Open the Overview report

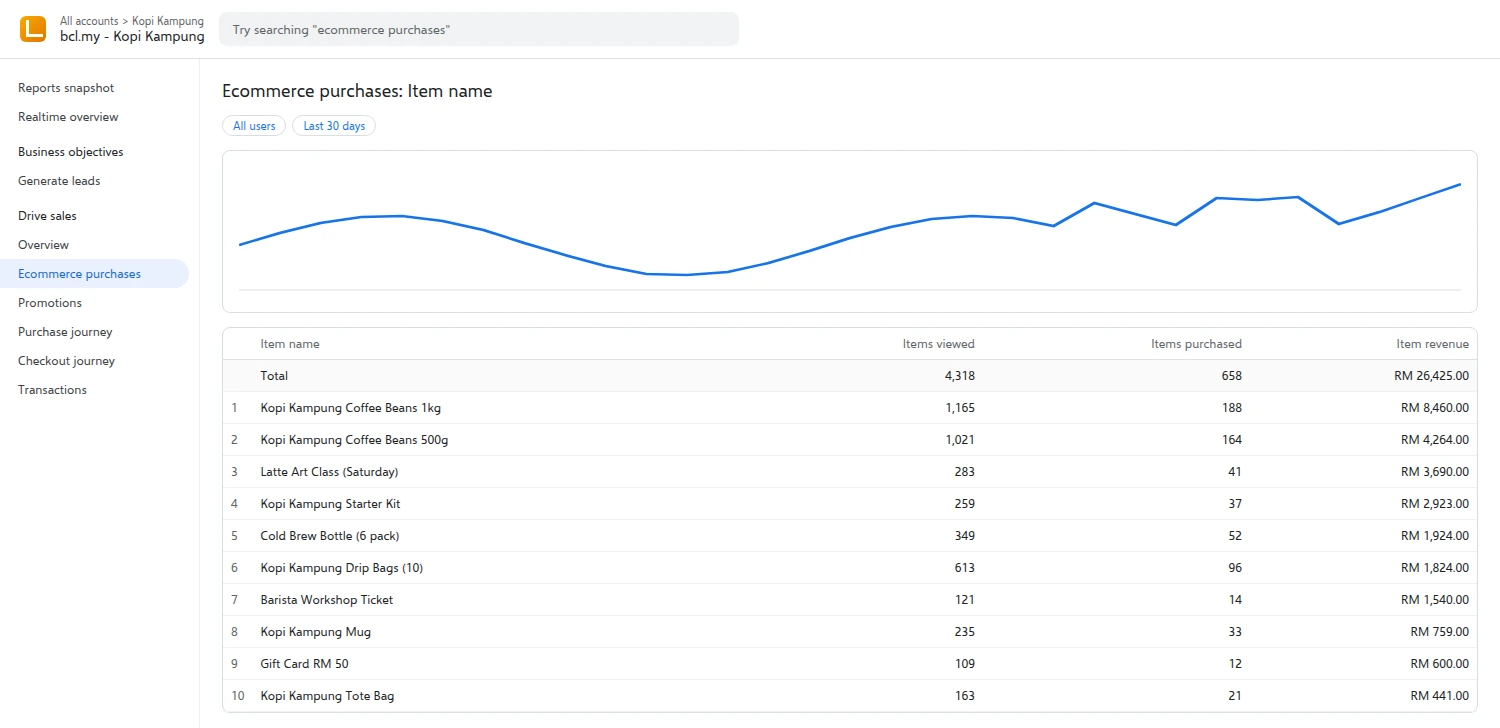point(43,245)
